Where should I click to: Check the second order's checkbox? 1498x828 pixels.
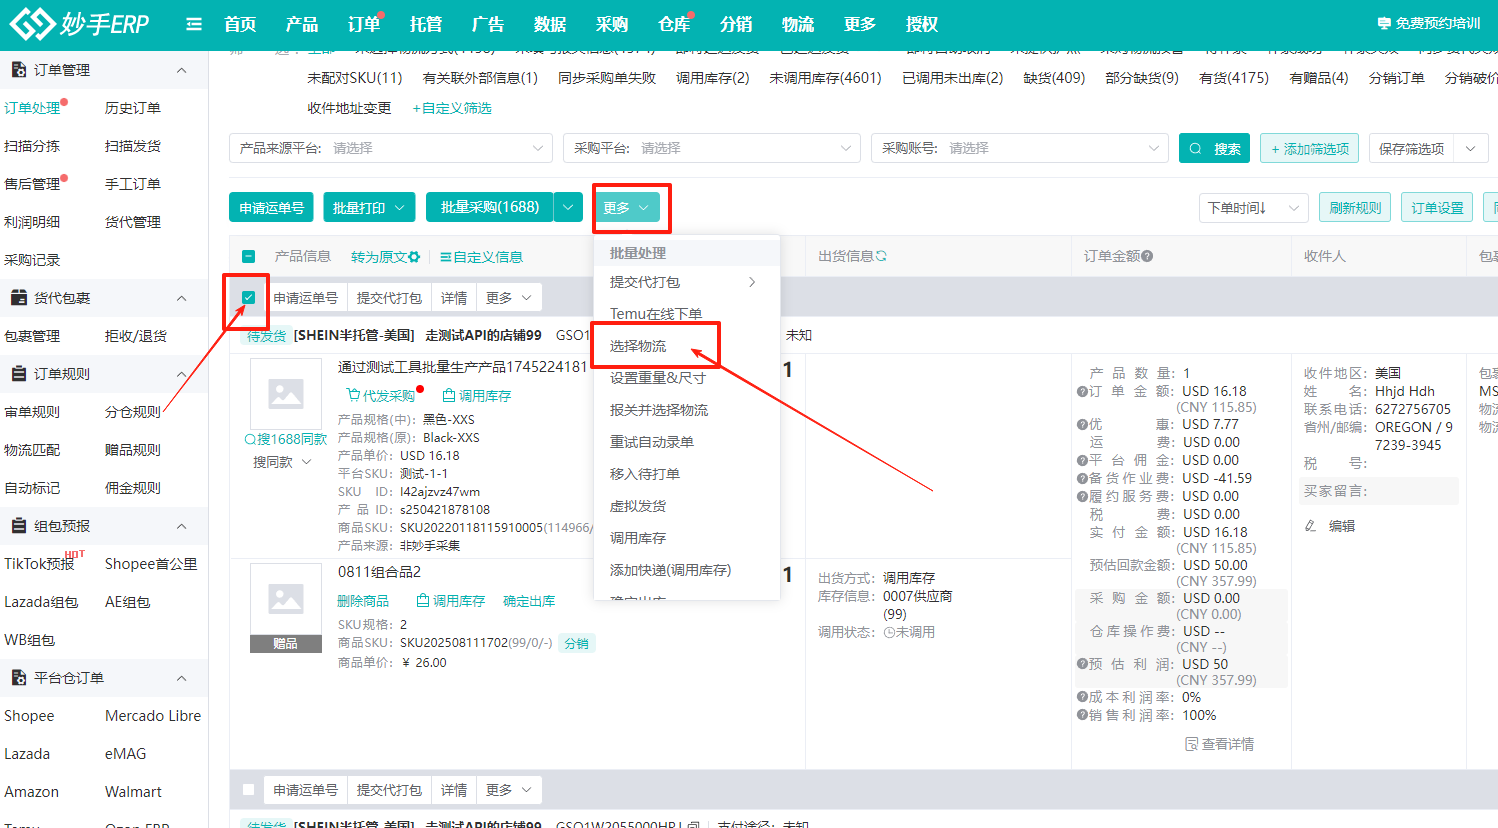coord(248,790)
